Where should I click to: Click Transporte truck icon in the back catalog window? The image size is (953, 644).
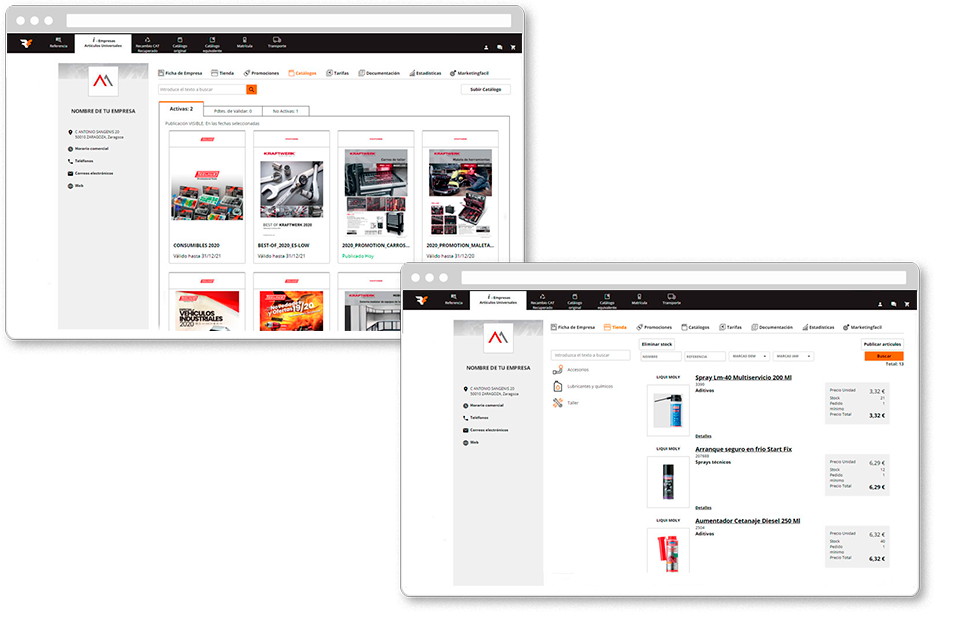coord(277,42)
